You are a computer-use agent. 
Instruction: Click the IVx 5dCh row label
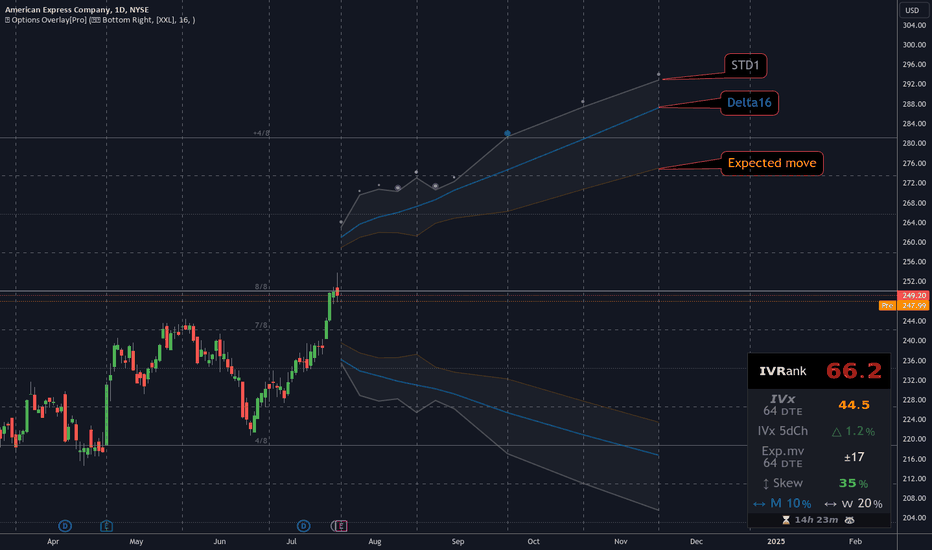(783, 431)
